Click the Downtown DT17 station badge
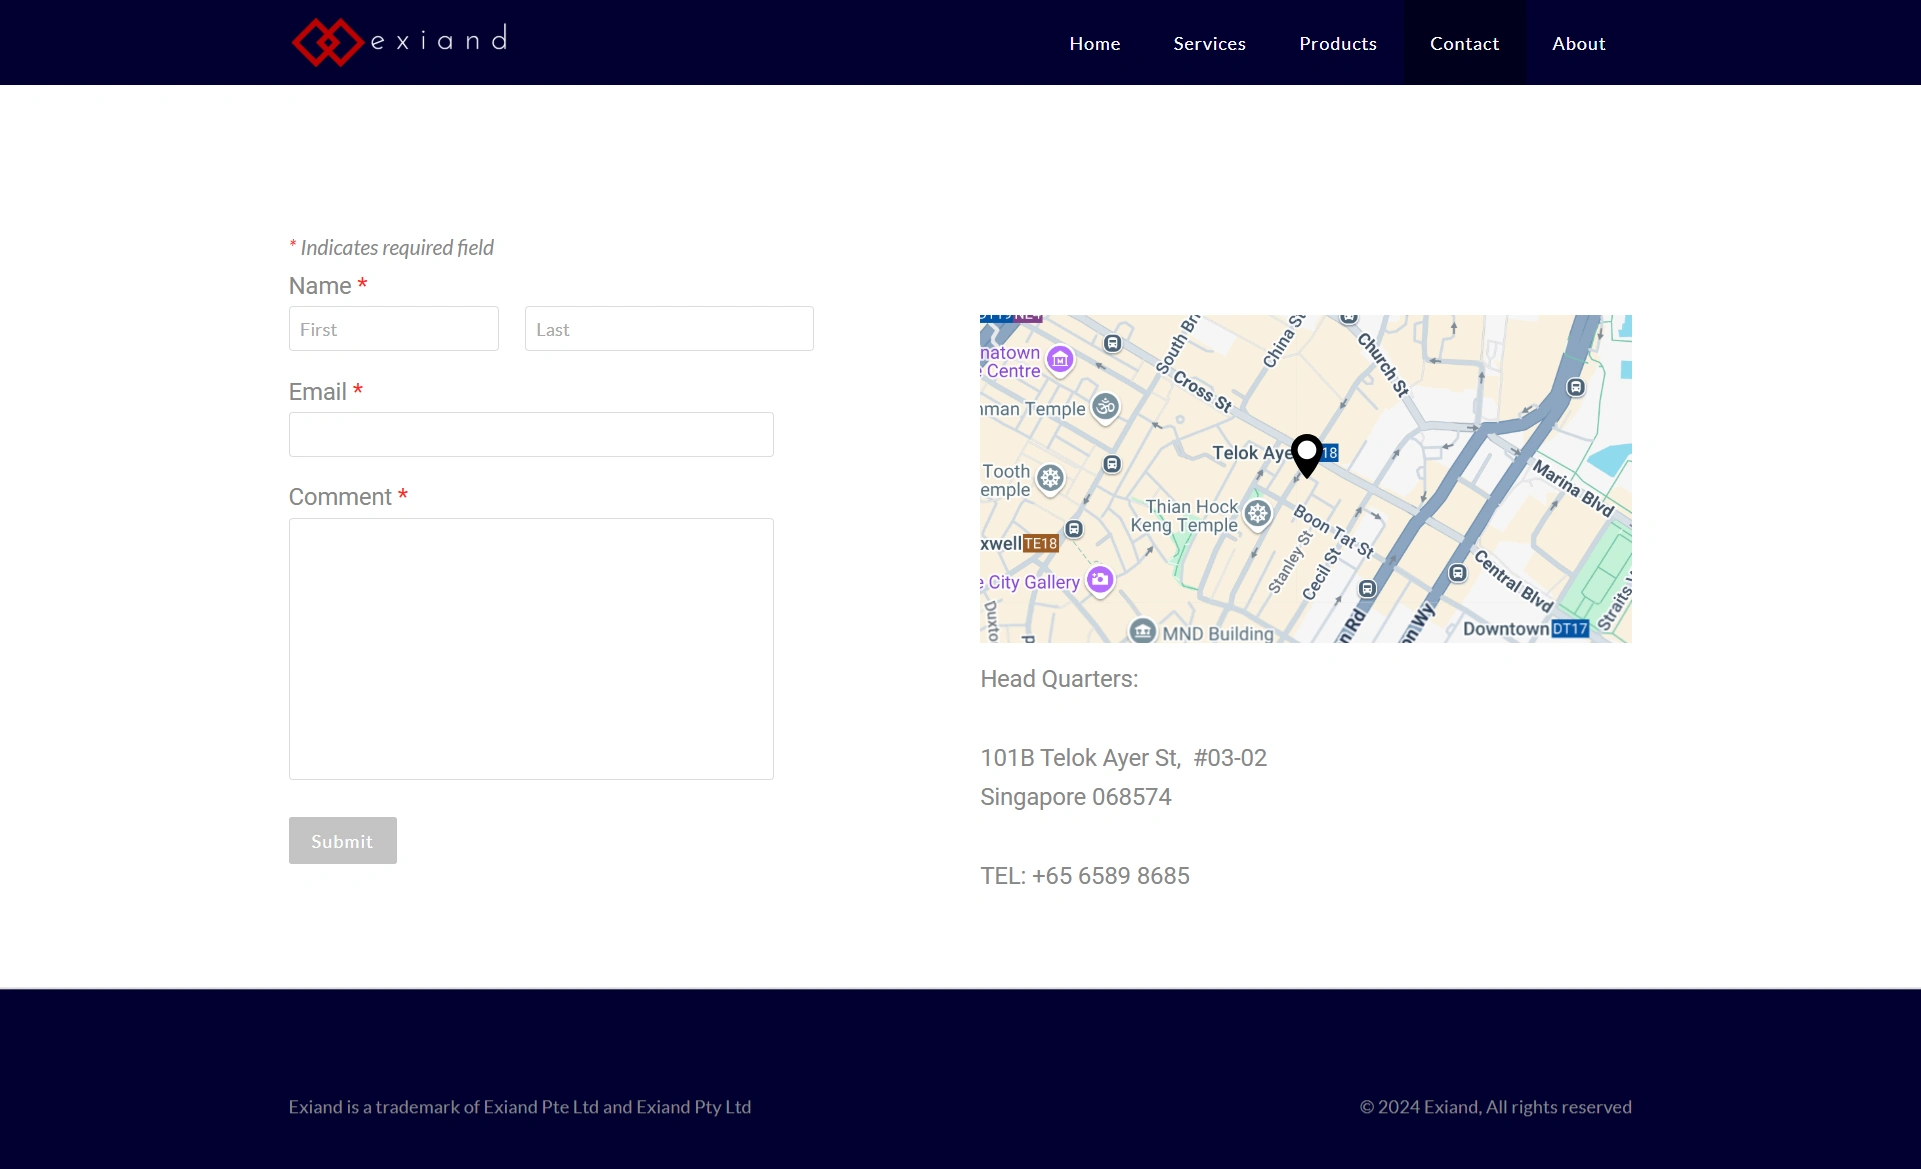This screenshot has width=1921, height=1170. coord(1570,629)
